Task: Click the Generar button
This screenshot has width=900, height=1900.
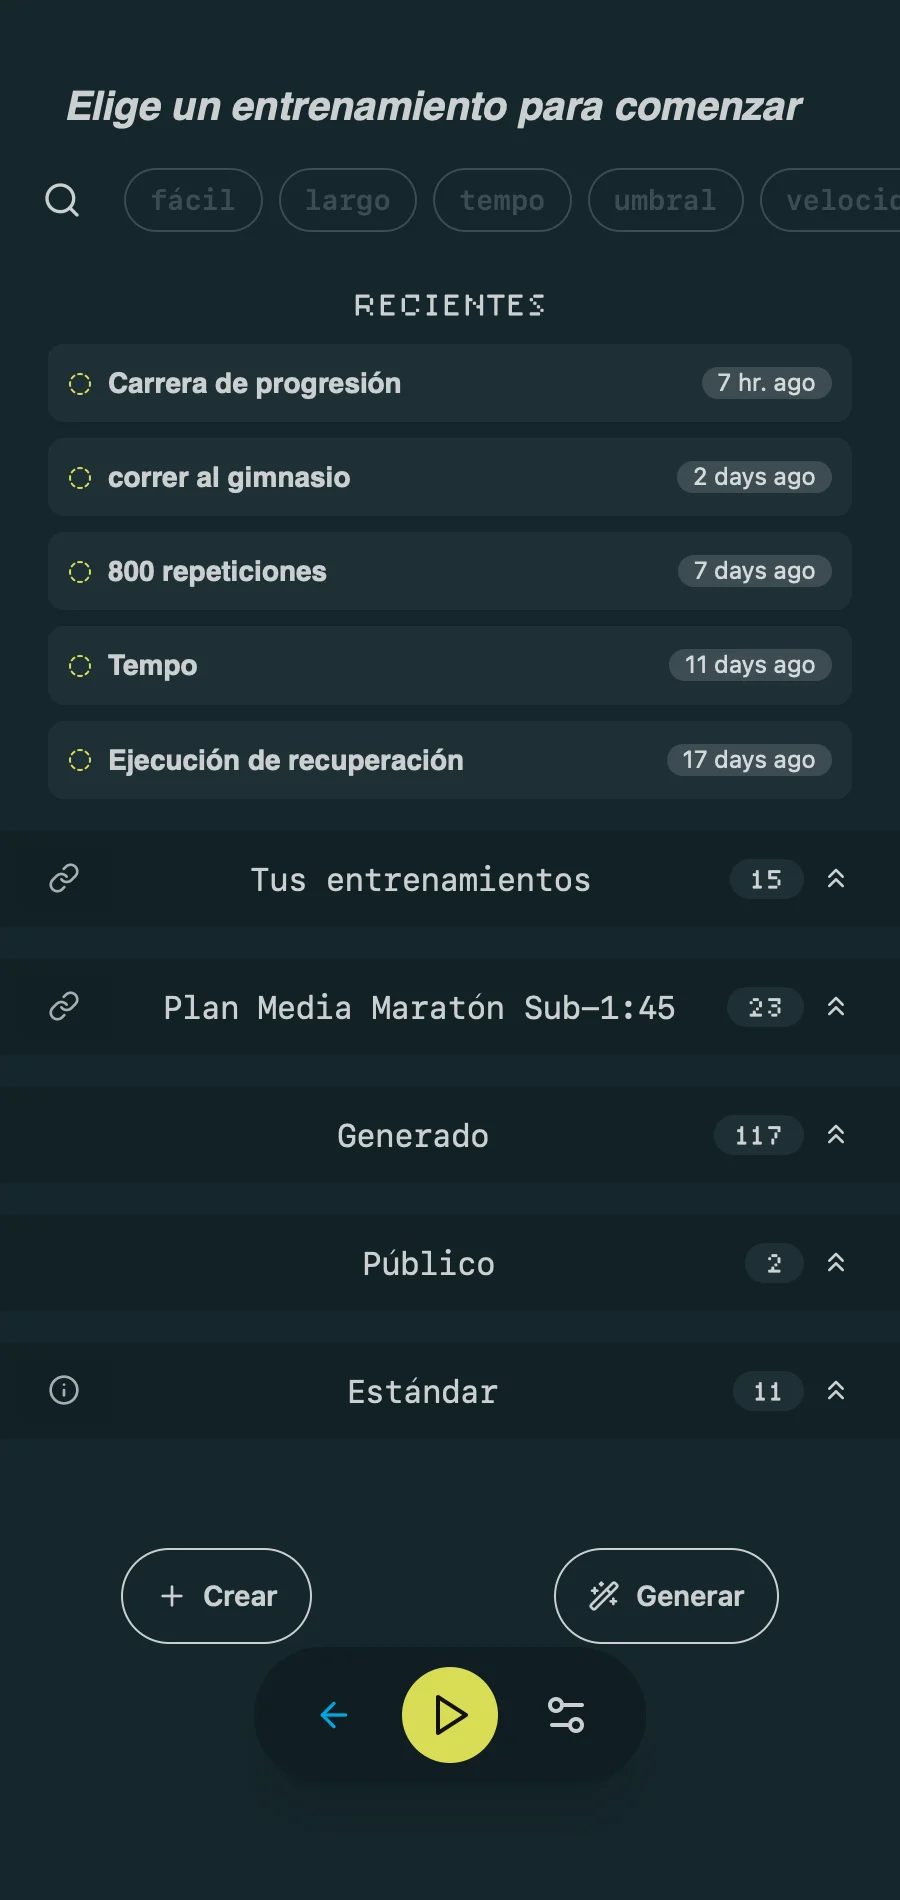Action: (x=666, y=1596)
